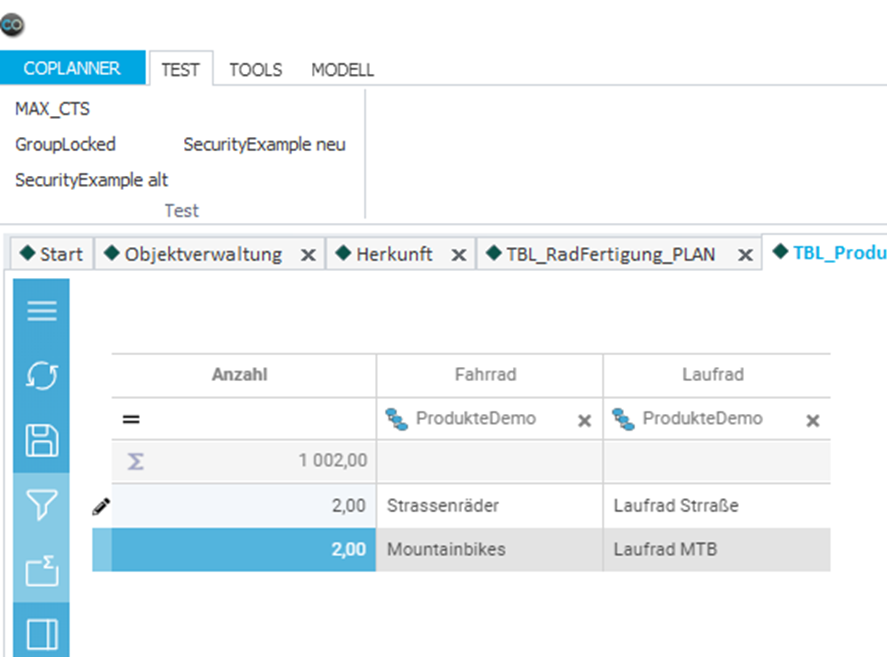Toggle the filter funnel icon

pyautogui.click(x=42, y=505)
